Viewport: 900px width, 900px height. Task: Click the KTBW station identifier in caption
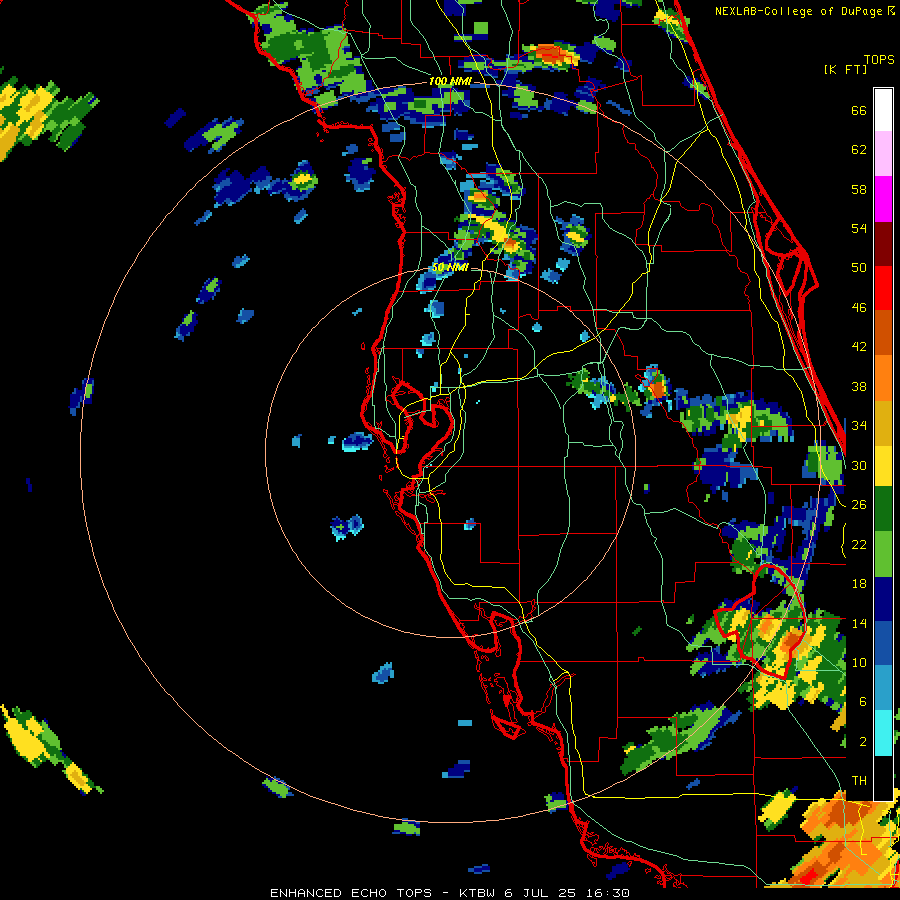(477, 893)
